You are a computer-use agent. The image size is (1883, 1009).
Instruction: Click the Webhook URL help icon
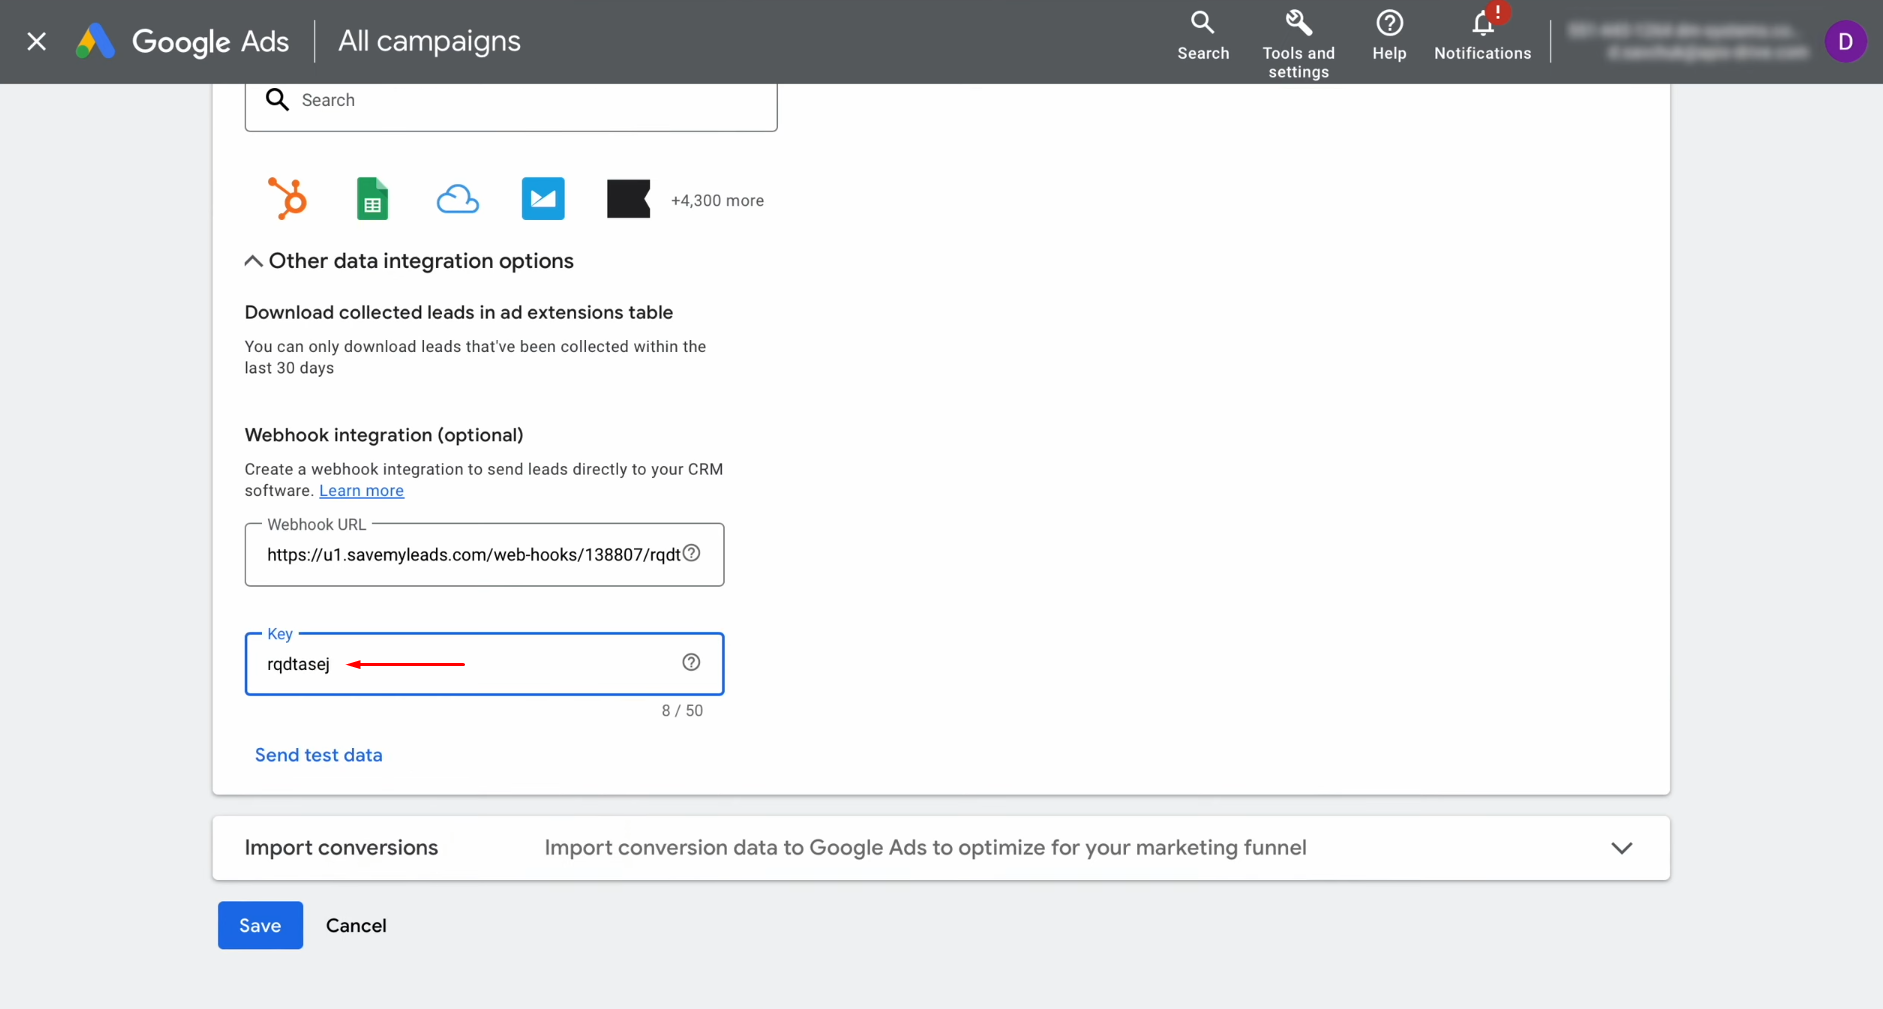pos(692,553)
